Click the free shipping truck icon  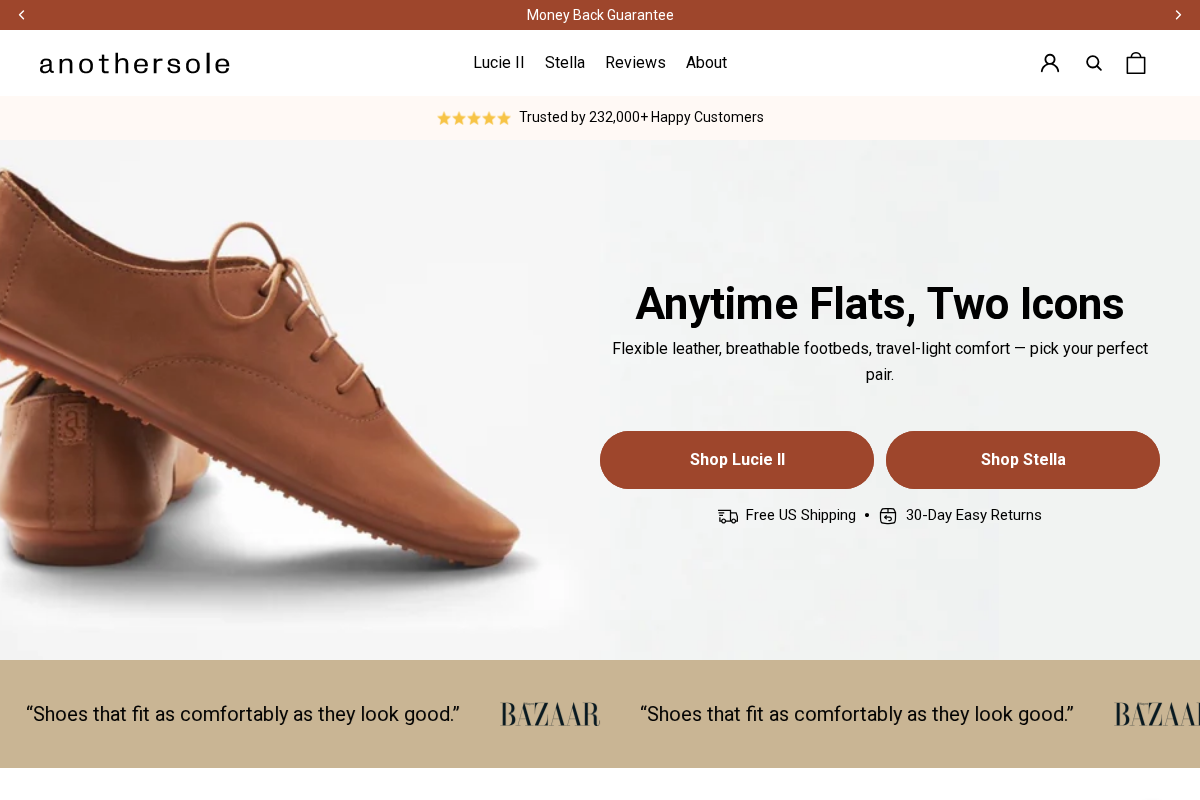pyautogui.click(x=728, y=515)
